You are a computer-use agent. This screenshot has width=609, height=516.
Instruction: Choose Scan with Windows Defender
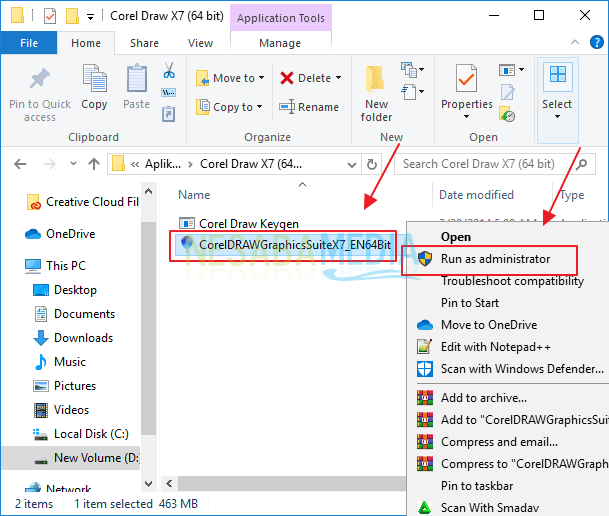click(x=508, y=368)
